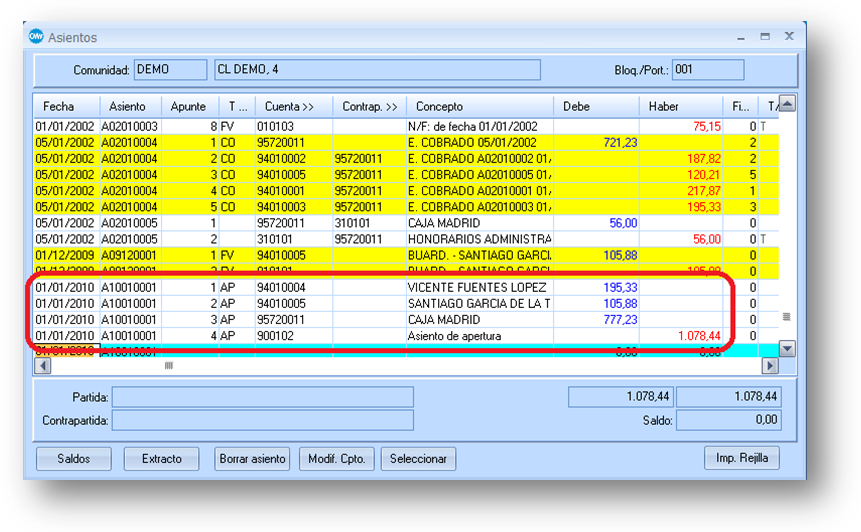The image size is (861, 532).
Task: Click the vertical scrollbar down arrow
Action: click(x=787, y=348)
